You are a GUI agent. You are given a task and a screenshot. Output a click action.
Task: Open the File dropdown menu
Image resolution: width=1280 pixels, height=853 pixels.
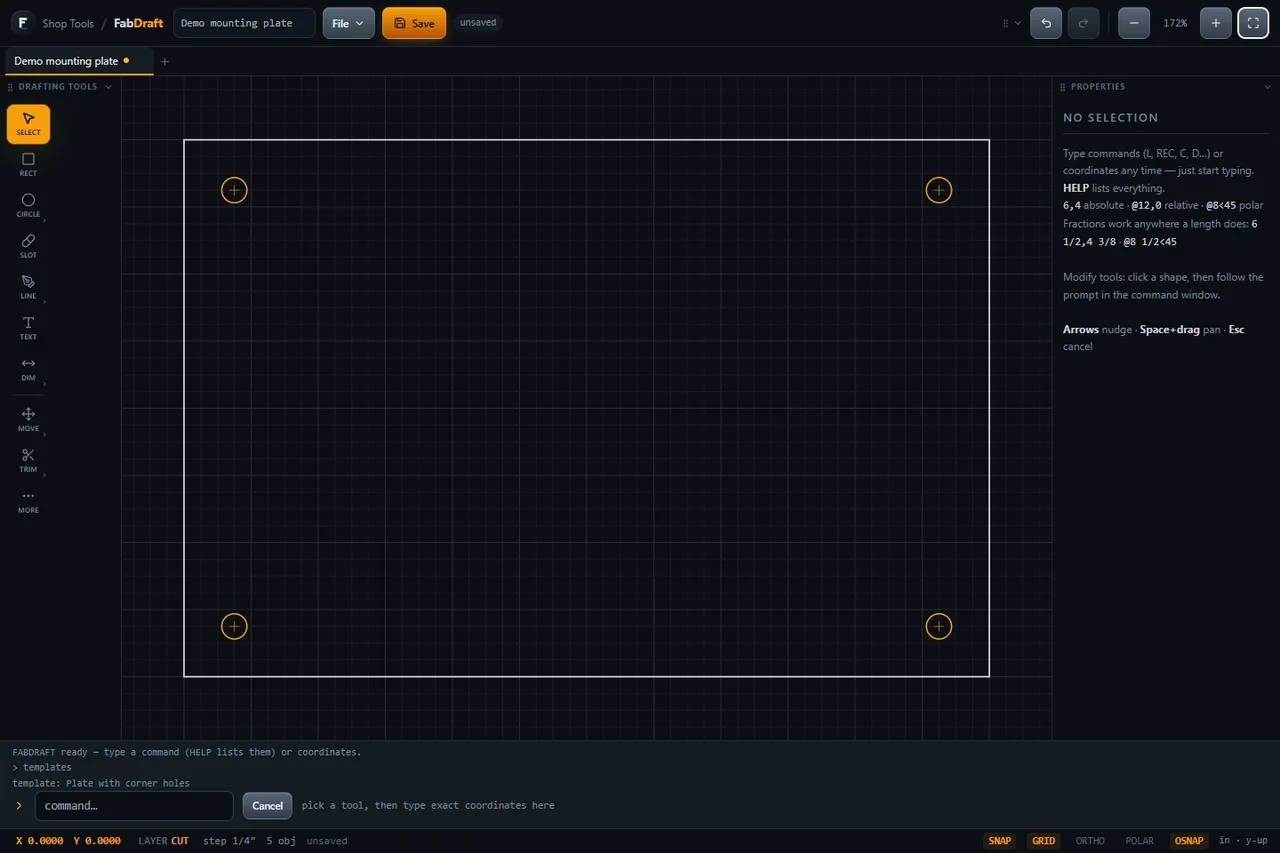[349, 23]
